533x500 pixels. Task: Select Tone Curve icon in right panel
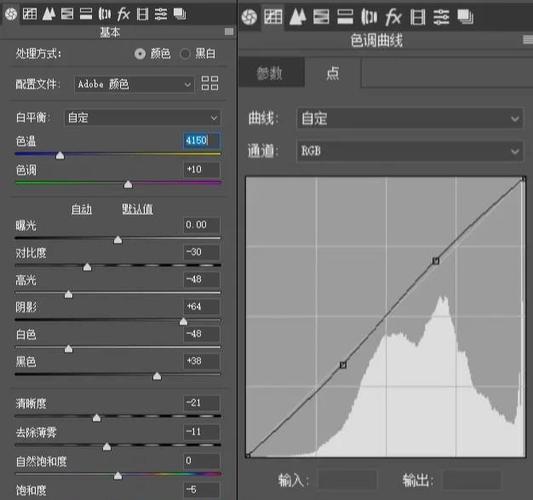[273, 17]
